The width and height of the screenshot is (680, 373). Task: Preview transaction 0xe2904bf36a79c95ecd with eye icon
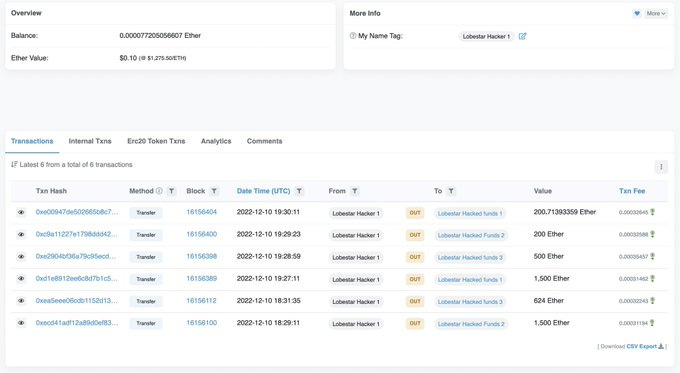tap(21, 257)
